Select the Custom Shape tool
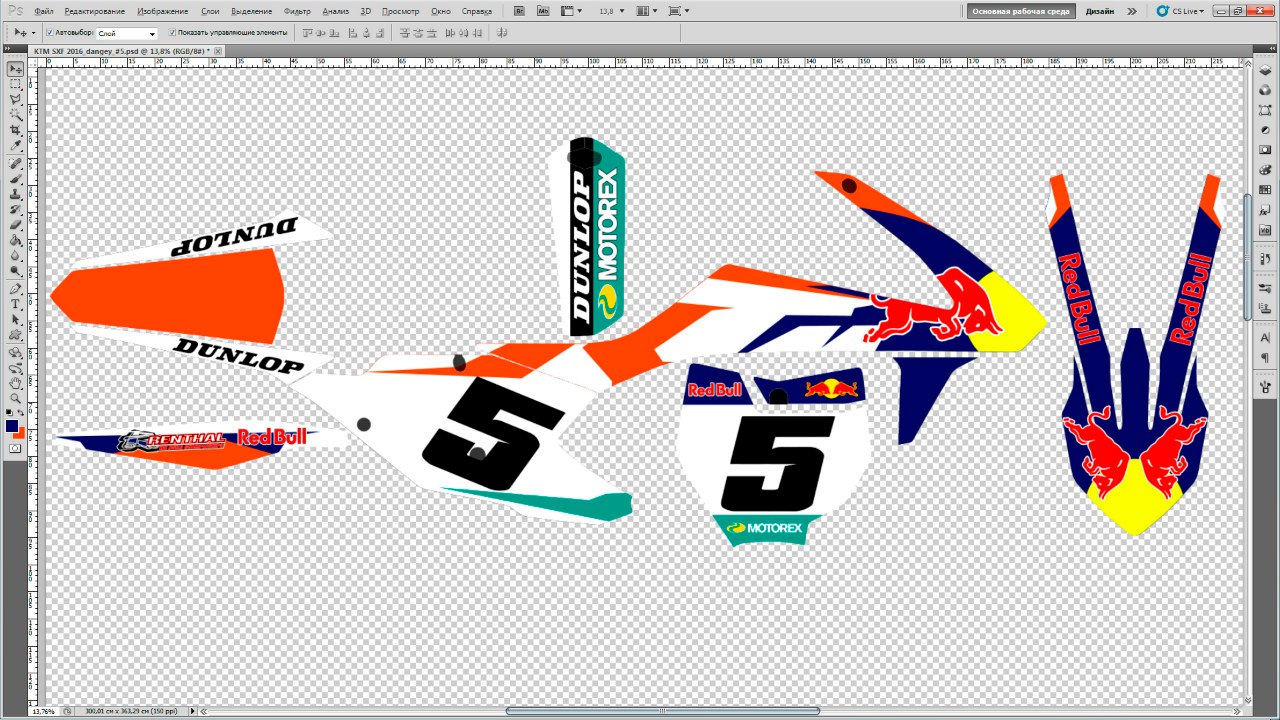The image size is (1280, 720). [x=16, y=335]
